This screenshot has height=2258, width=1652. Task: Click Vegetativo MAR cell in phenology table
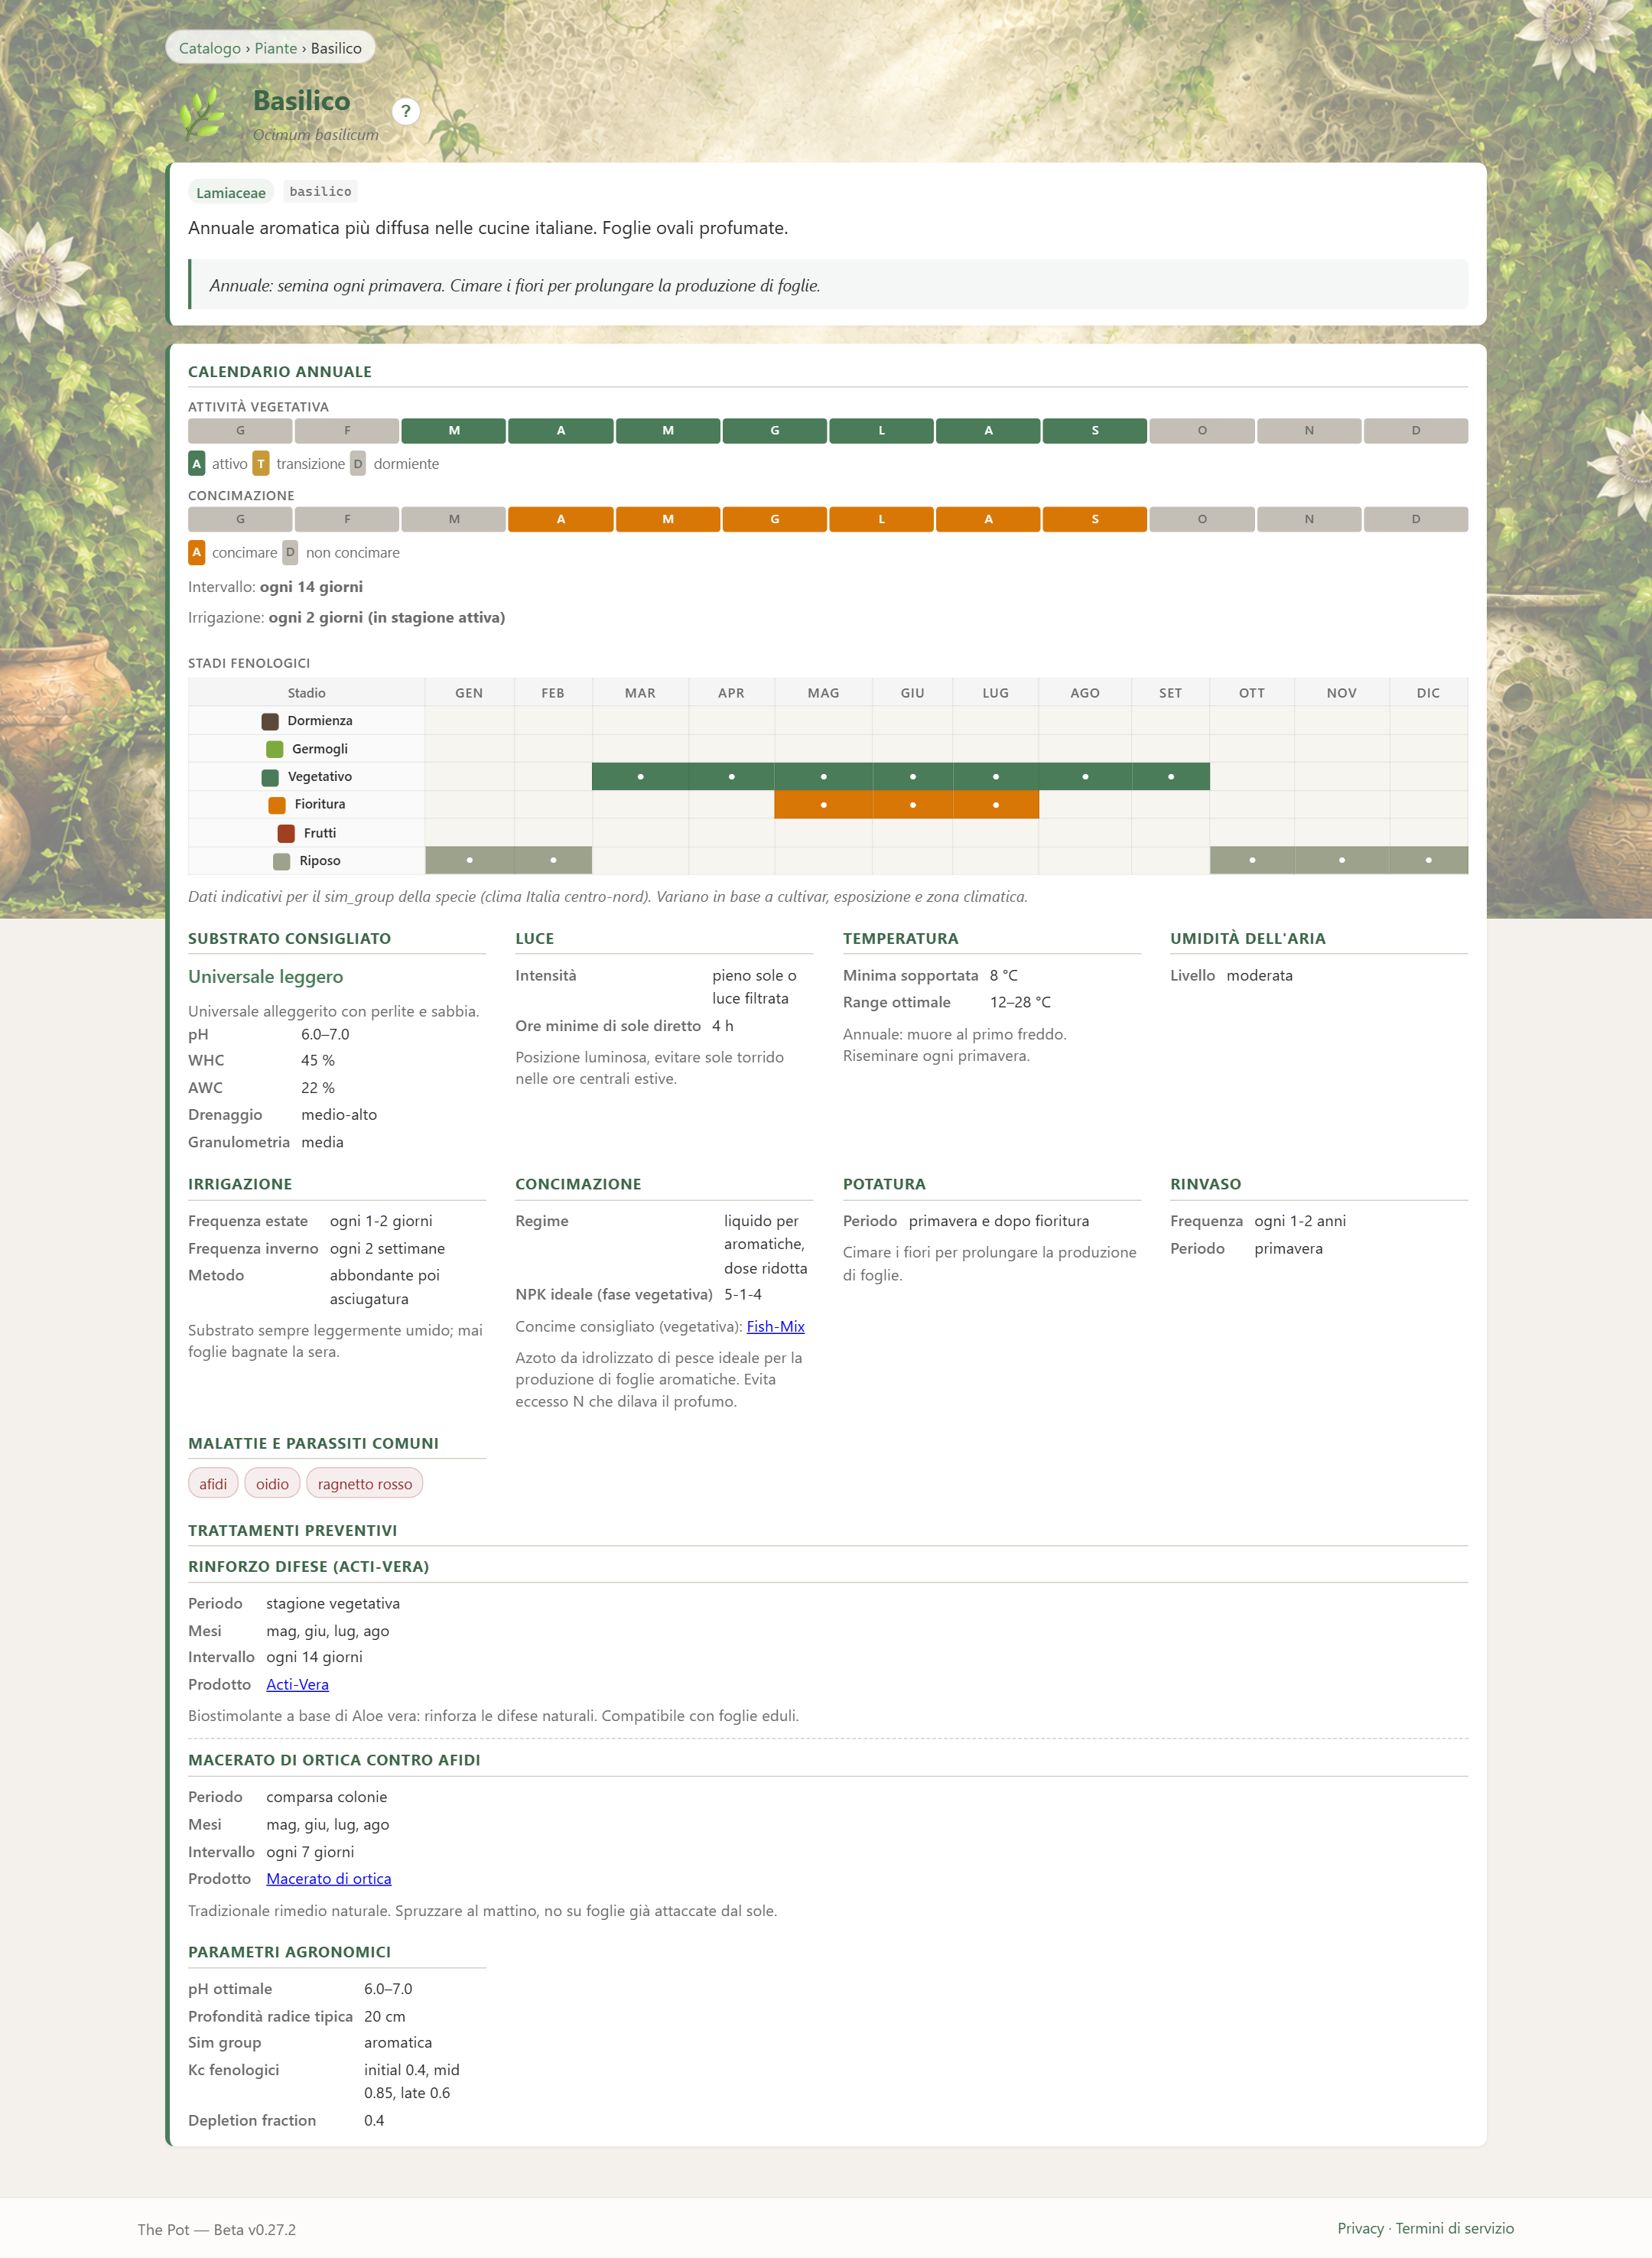coord(640,776)
